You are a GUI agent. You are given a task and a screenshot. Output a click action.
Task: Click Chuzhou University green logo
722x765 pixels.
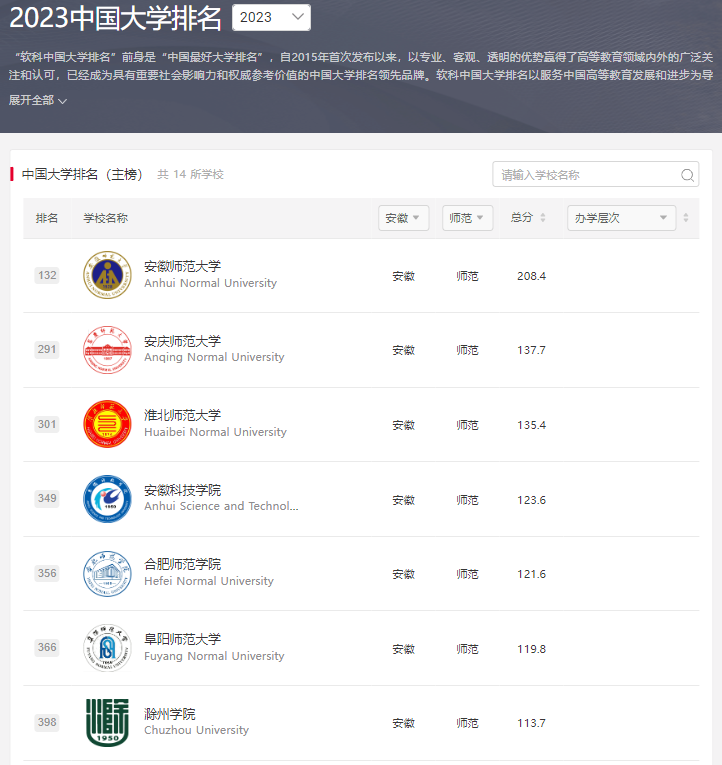107,722
